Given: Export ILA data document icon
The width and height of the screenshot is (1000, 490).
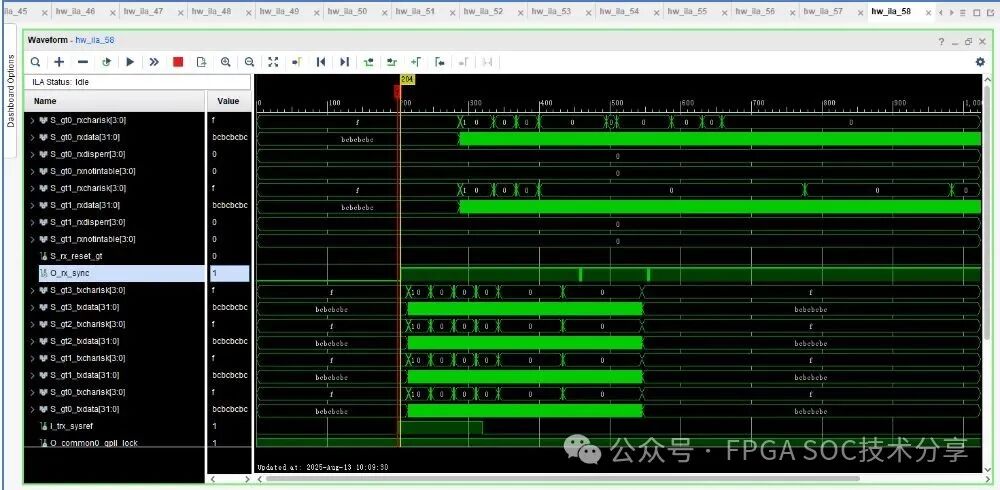Looking at the screenshot, I should click(202, 62).
